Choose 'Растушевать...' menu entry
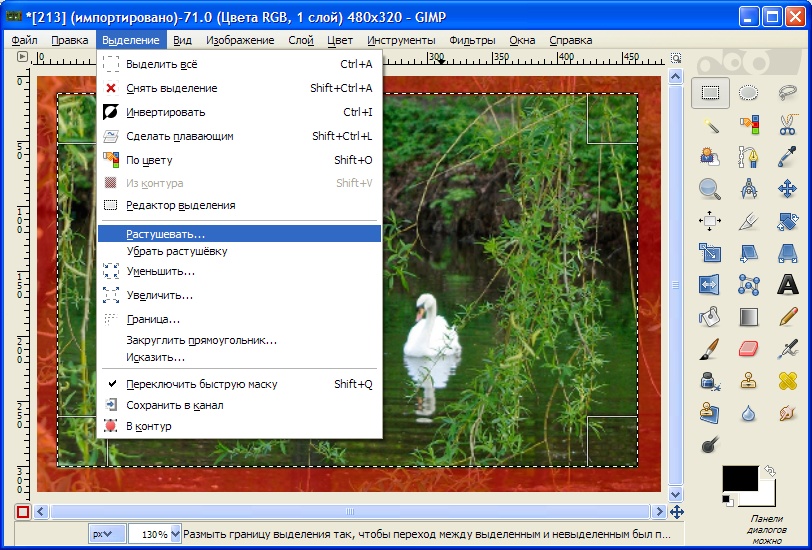The image size is (812, 550). click(x=239, y=234)
